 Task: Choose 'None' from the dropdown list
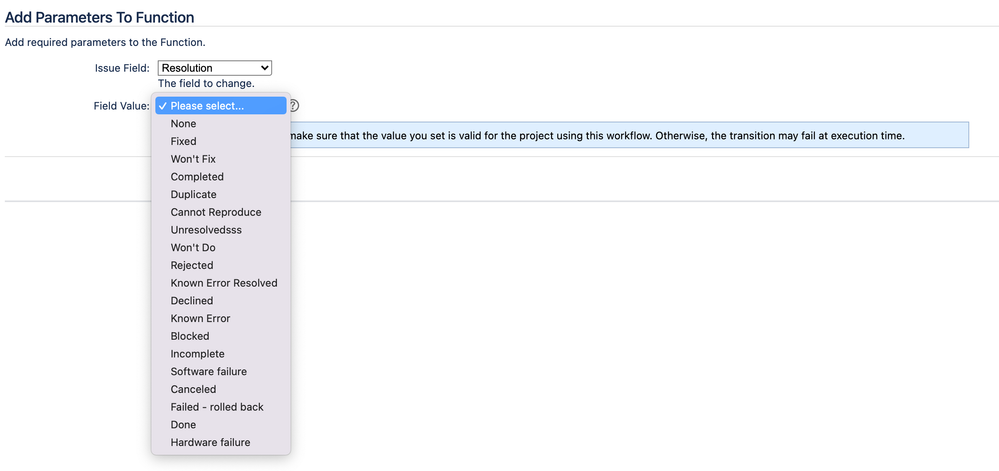click(x=220, y=124)
